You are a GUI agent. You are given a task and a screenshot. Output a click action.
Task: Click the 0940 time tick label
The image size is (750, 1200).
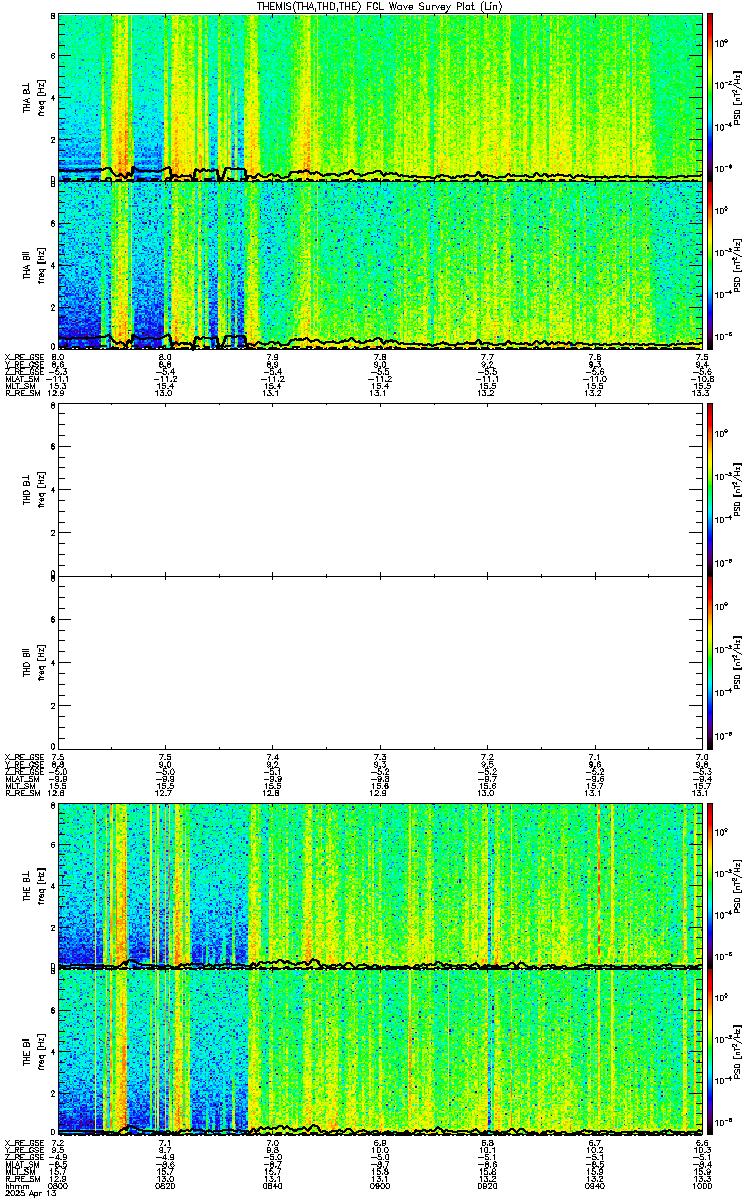[x=595, y=1187]
